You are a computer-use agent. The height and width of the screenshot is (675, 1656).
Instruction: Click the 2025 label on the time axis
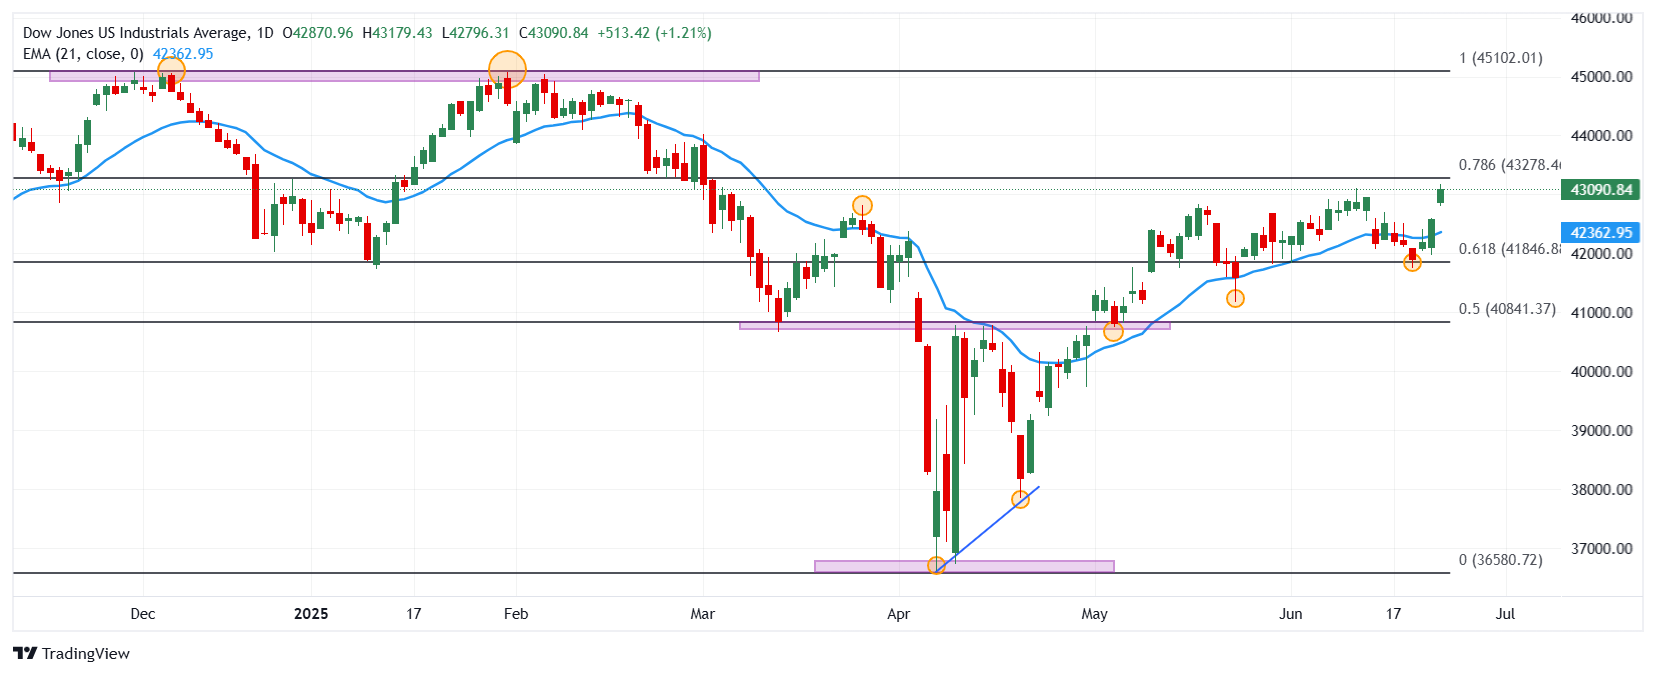coord(311,614)
